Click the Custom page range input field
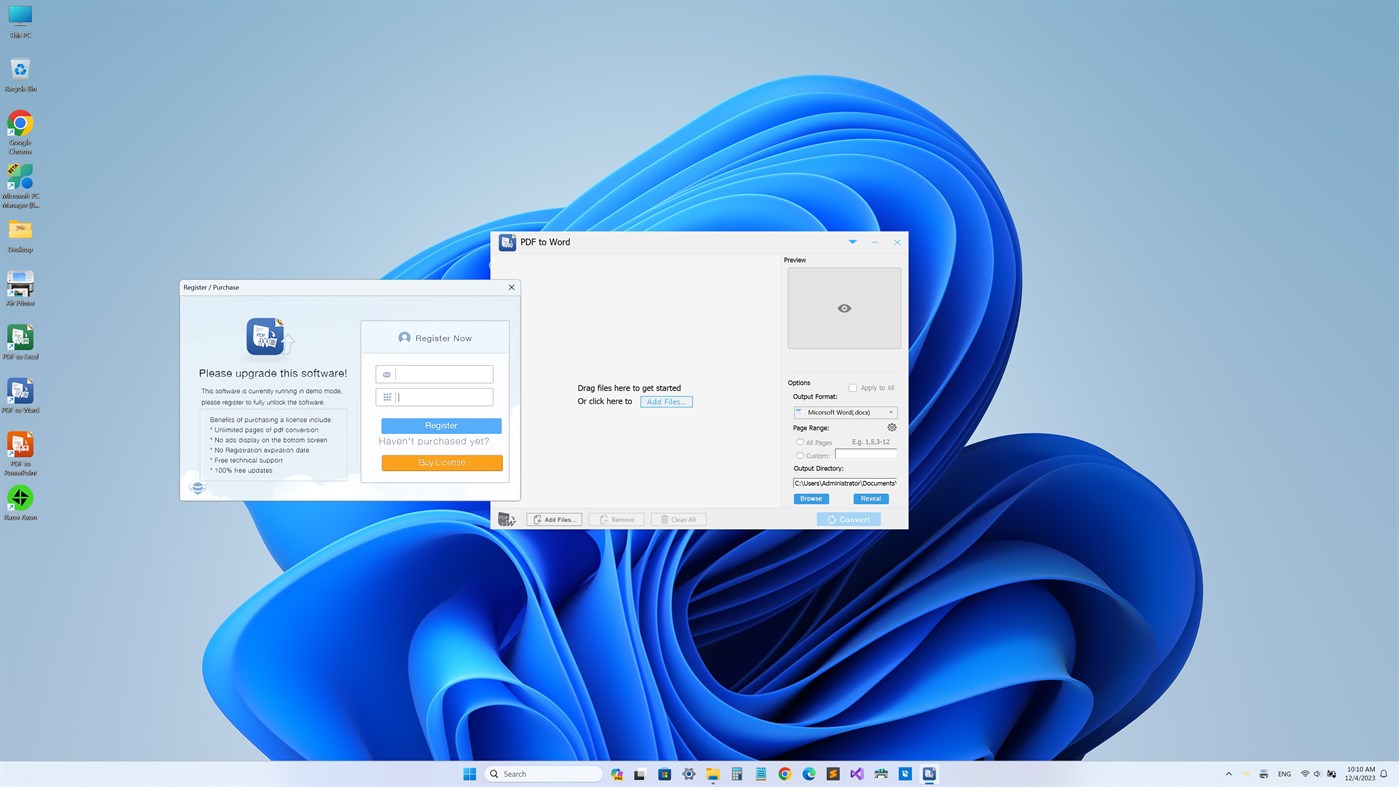This screenshot has height=787, width=1399. tap(865, 453)
